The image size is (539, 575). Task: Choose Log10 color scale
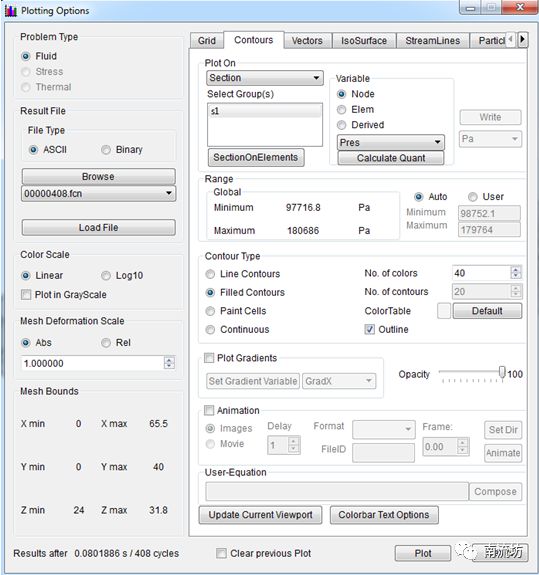pyautogui.click(x=106, y=275)
